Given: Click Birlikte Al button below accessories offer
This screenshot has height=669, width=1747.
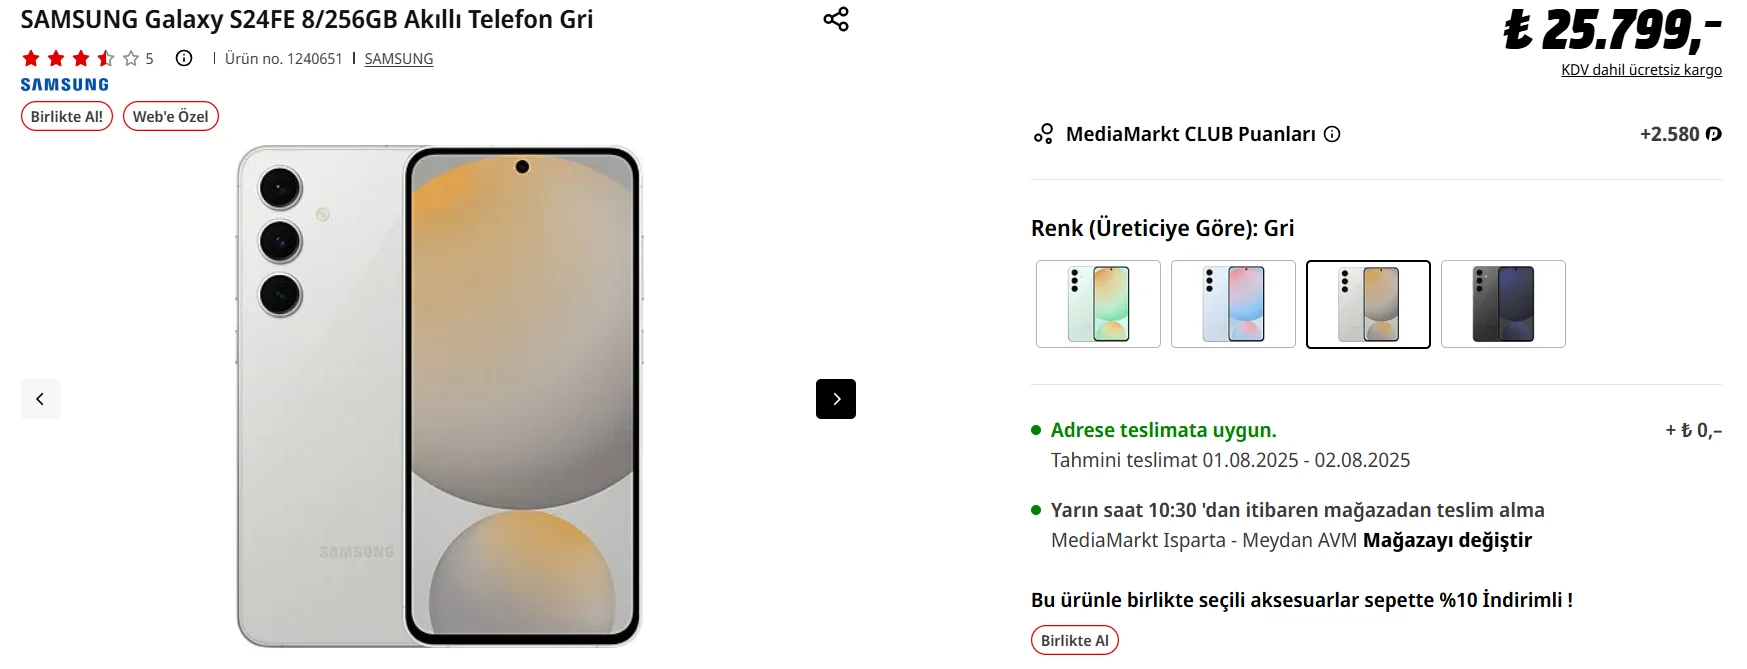Looking at the screenshot, I should pos(1075,640).
